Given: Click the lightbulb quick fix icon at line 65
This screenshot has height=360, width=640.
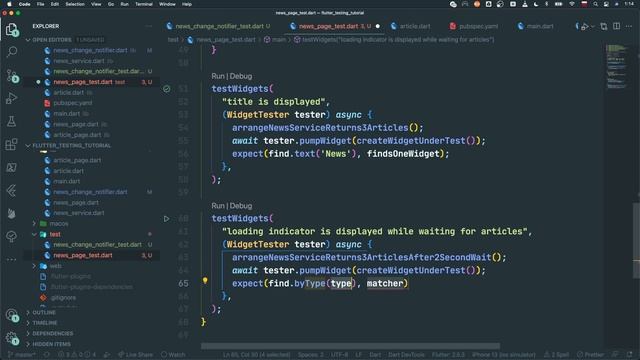Looking at the screenshot, I should [x=205, y=280].
